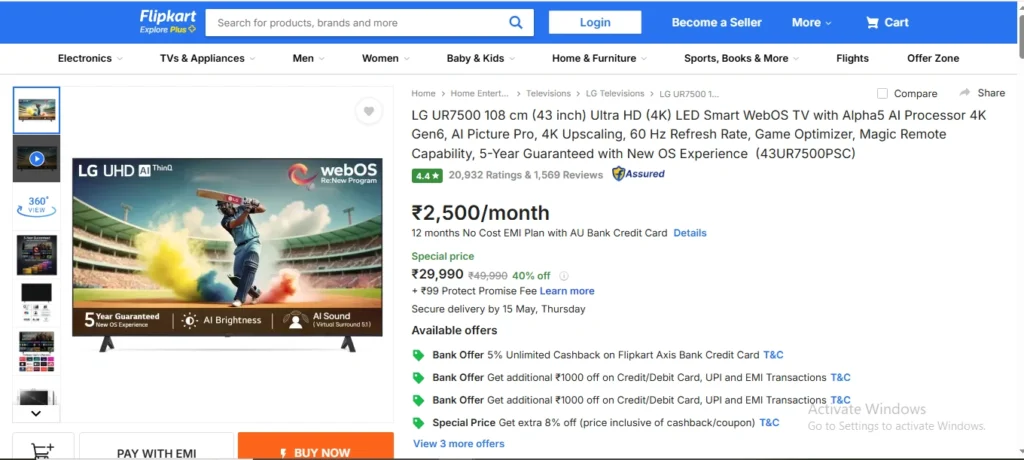Viewport: 1024px width, 460px height.
Task: Click the Home breadcrumb
Action: pos(423,93)
